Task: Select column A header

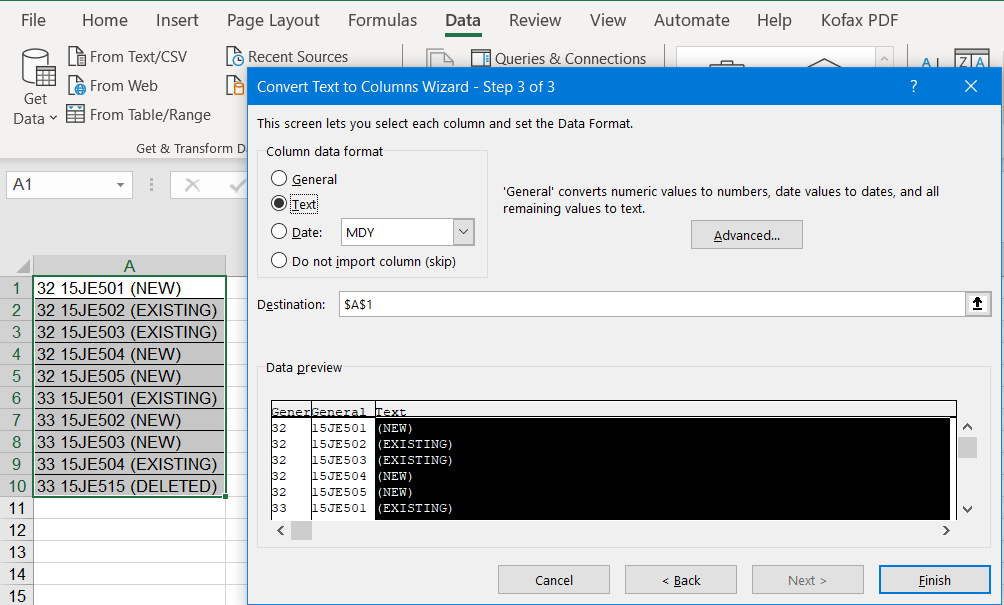Action: (129, 266)
